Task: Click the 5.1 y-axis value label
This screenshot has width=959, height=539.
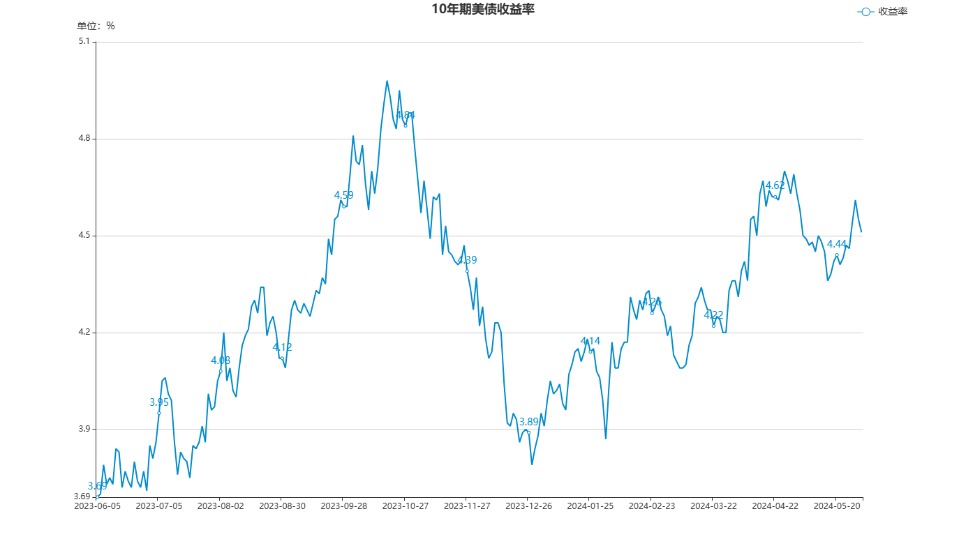Action: [x=83, y=42]
